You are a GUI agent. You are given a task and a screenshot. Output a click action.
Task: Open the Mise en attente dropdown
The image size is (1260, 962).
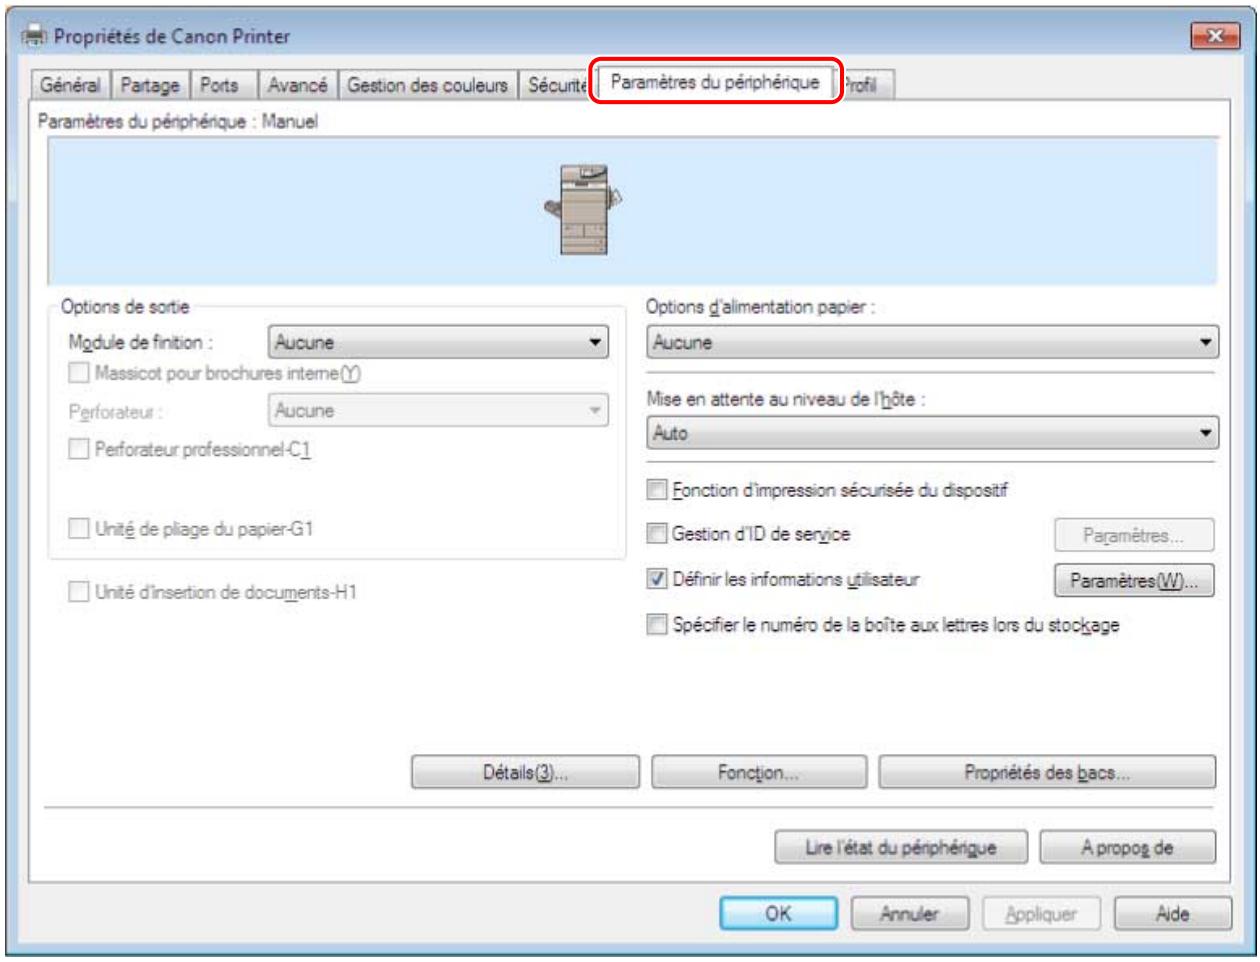click(932, 433)
